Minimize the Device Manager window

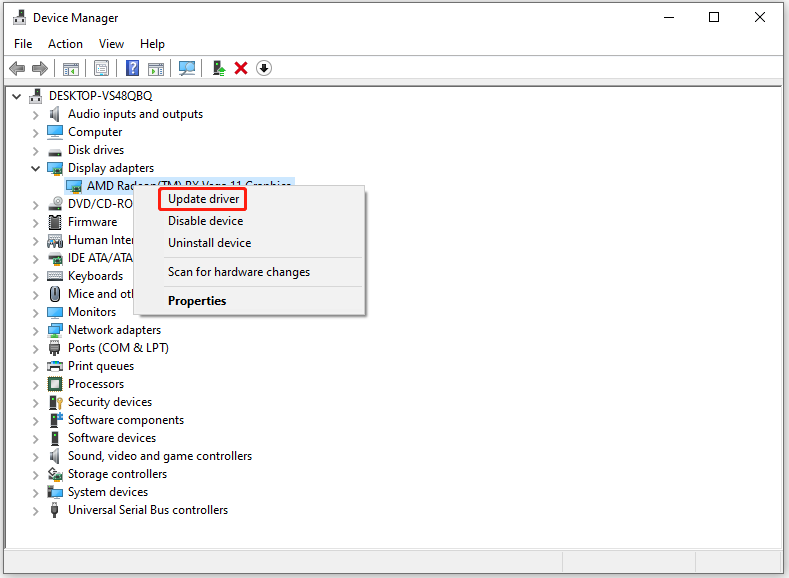[669, 18]
